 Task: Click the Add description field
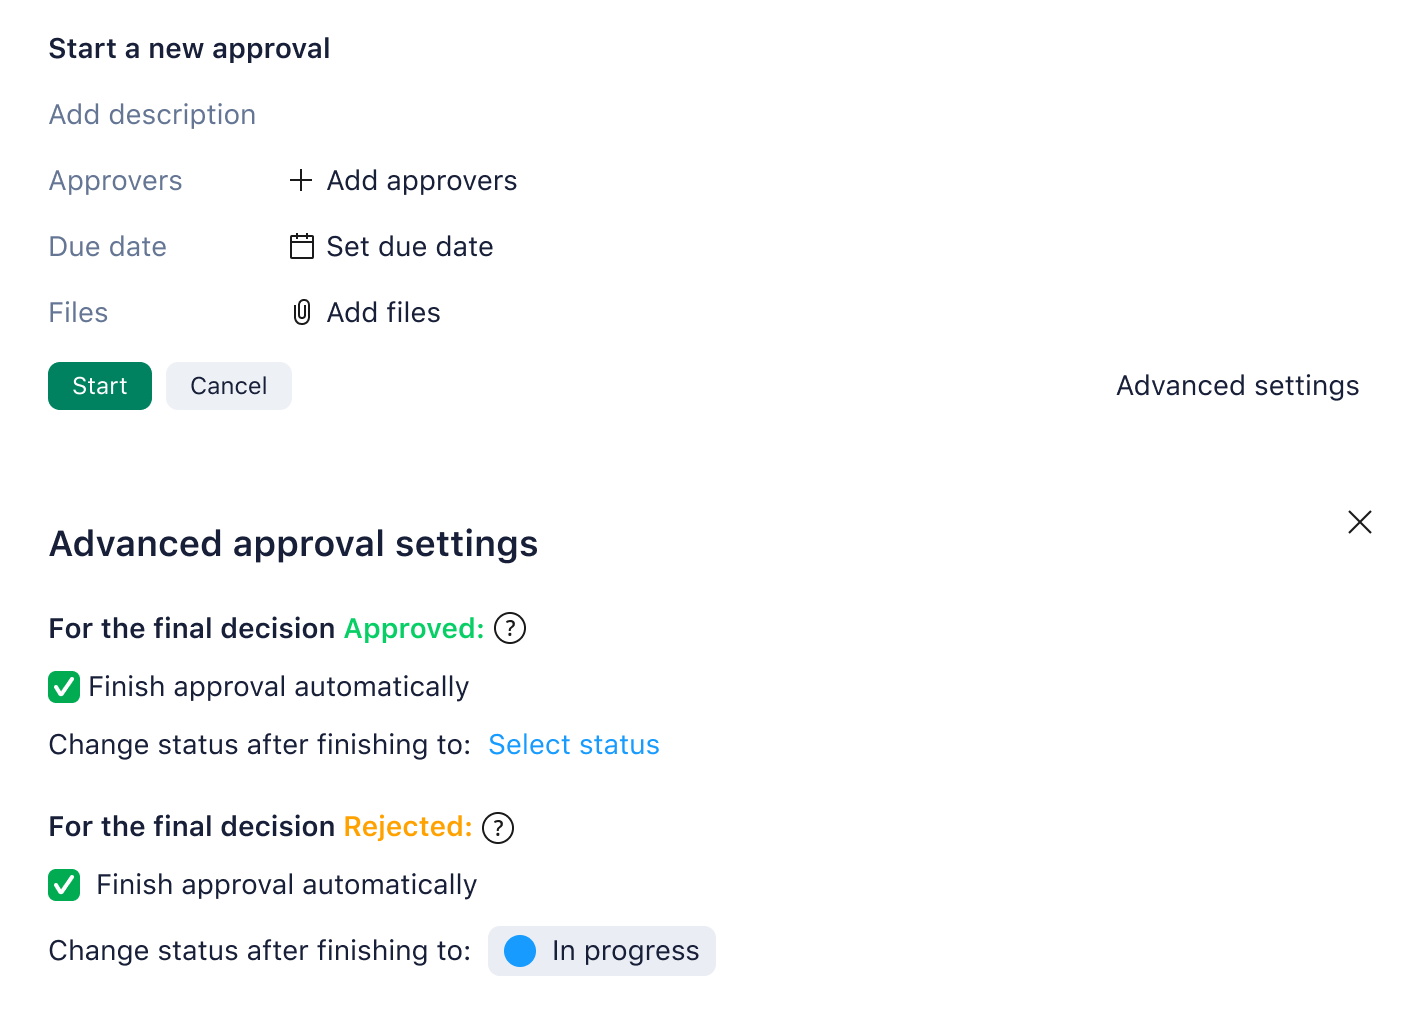[151, 114]
